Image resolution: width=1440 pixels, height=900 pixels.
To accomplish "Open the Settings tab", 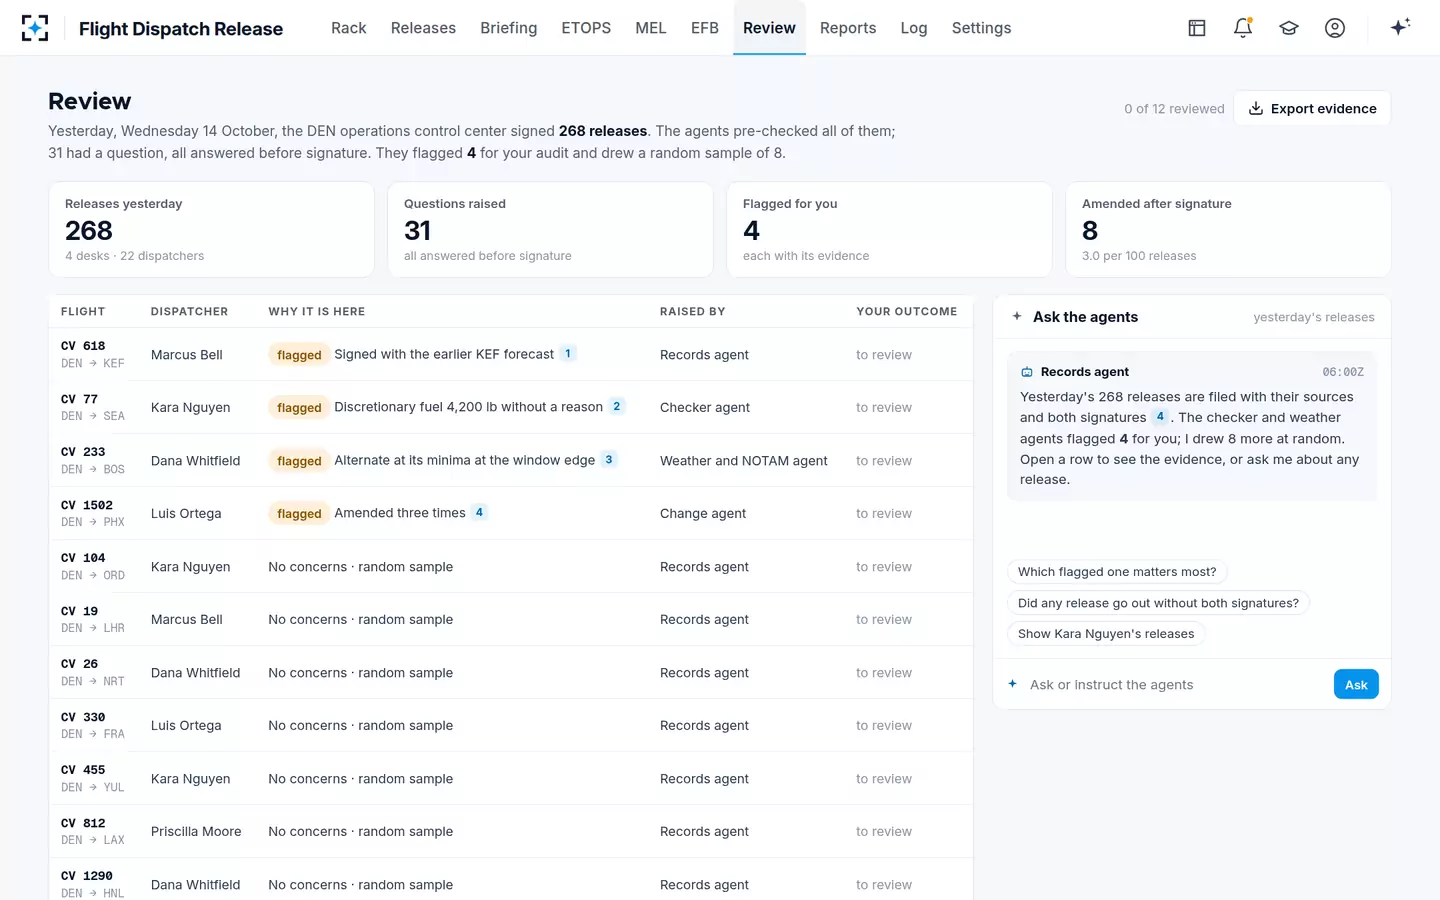I will [x=981, y=28].
